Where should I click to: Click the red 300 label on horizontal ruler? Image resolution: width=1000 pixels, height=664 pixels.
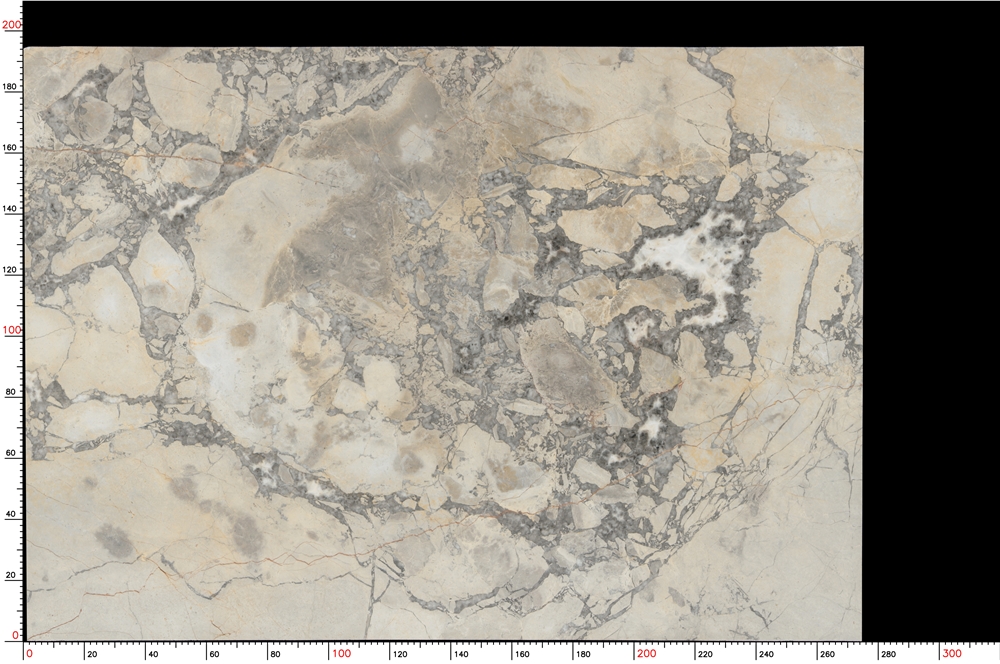952,653
